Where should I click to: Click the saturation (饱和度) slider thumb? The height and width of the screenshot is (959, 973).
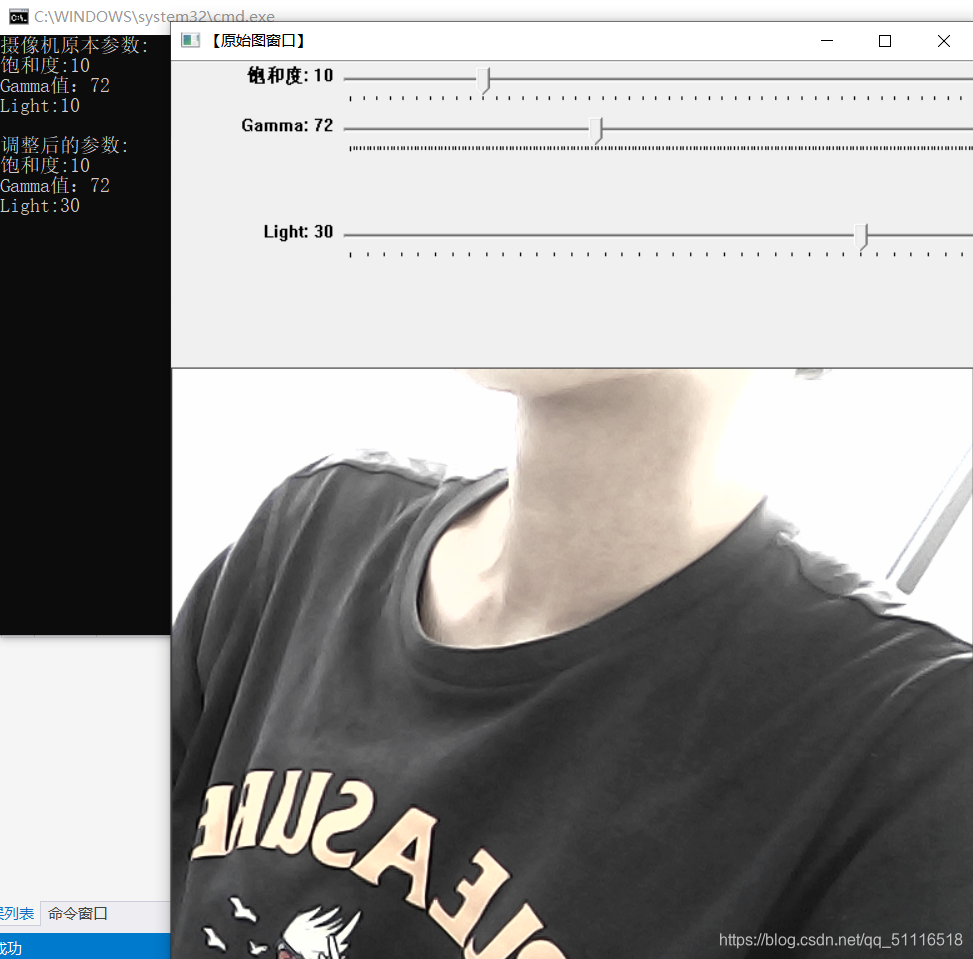(484, 80)
